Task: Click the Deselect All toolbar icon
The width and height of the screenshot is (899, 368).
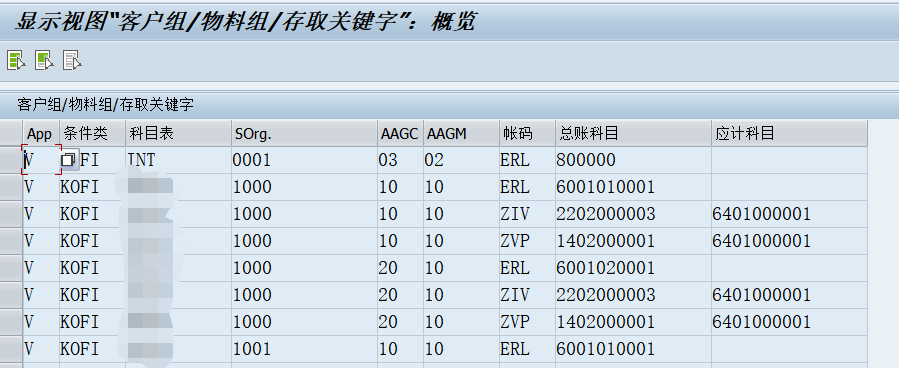Action: coord(72,60)
